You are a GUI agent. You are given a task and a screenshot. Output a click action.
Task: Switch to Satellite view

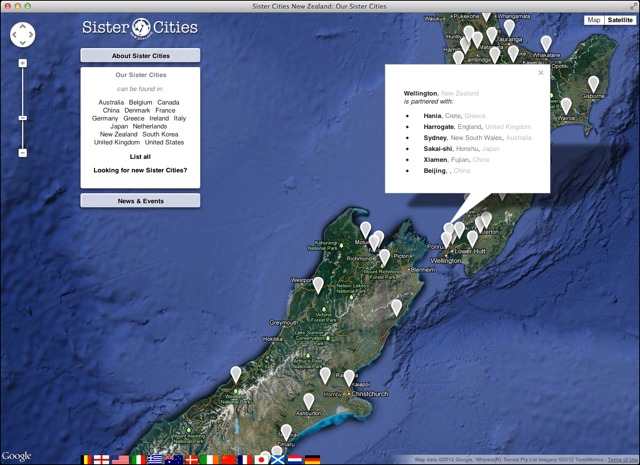pos(620,20)
